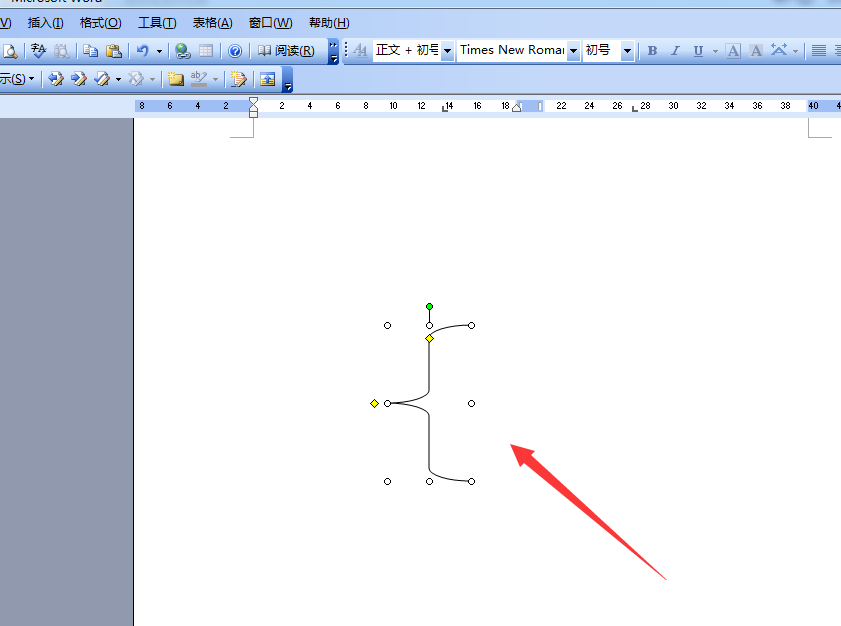
Task: Open the 窗口(W) menu
Action: pos(270,23)
